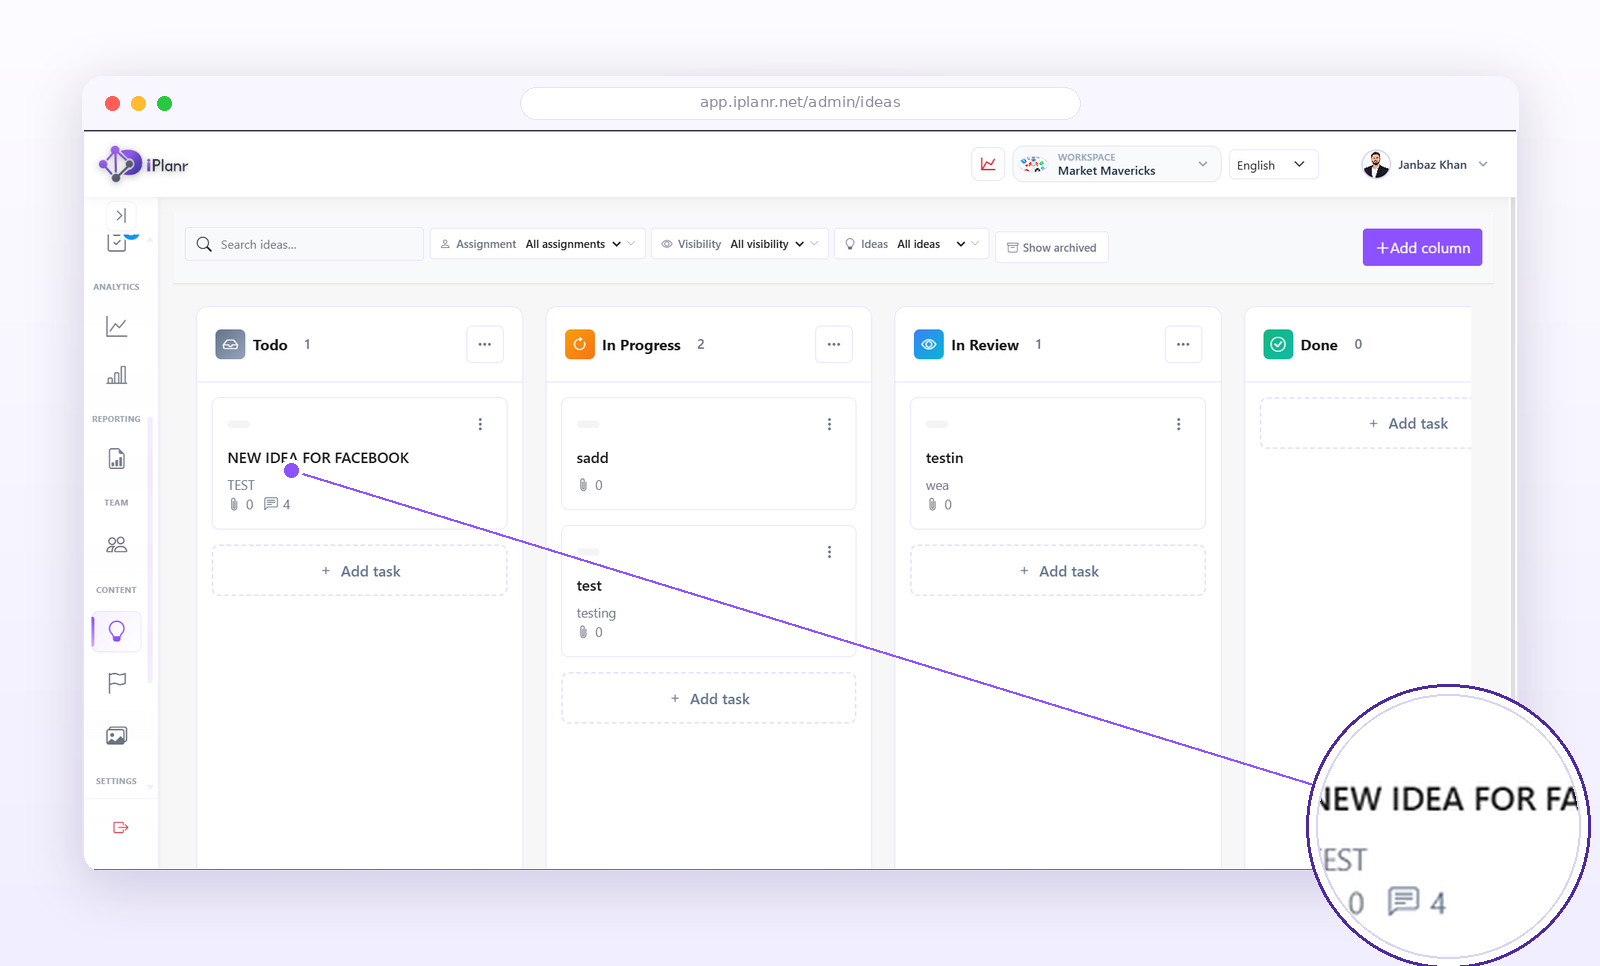Click the red logout icon
This screenshot has width=1600, height=966.
(x=121, y=827)
